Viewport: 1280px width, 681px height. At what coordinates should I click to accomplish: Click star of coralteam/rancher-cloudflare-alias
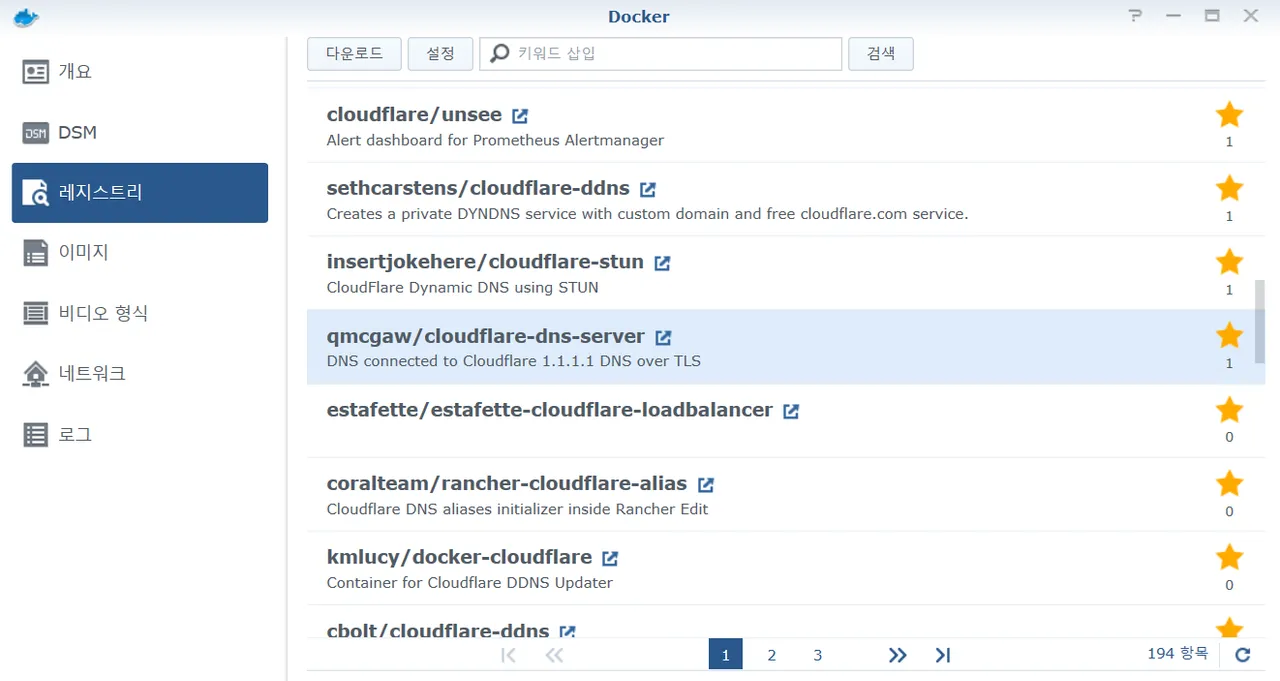(1229, 484)
